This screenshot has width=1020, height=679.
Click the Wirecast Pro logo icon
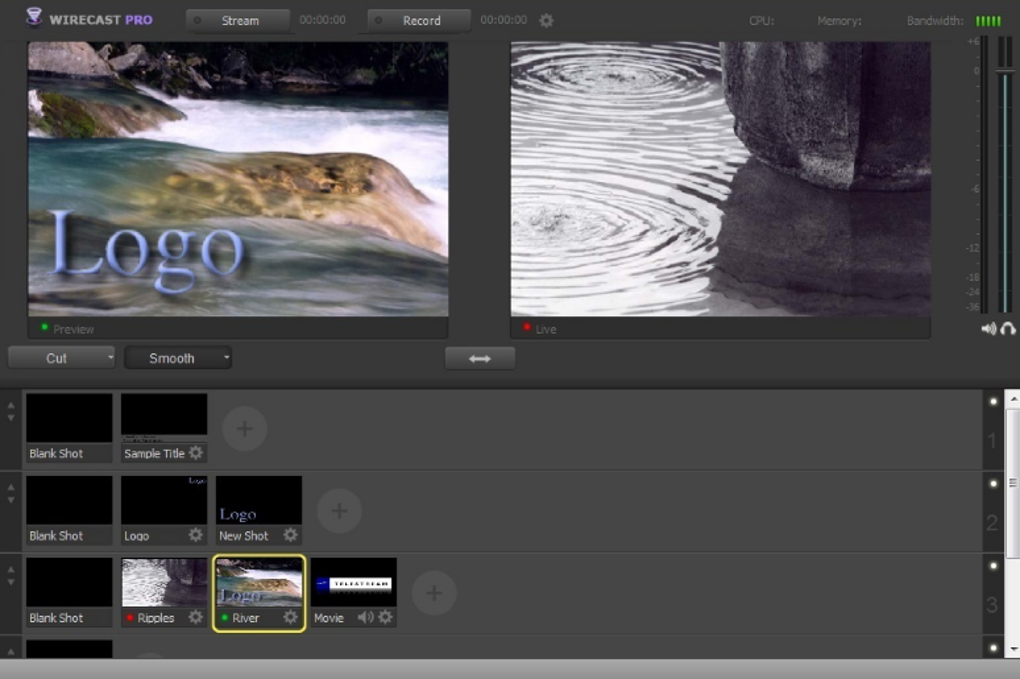click(33, 17)
